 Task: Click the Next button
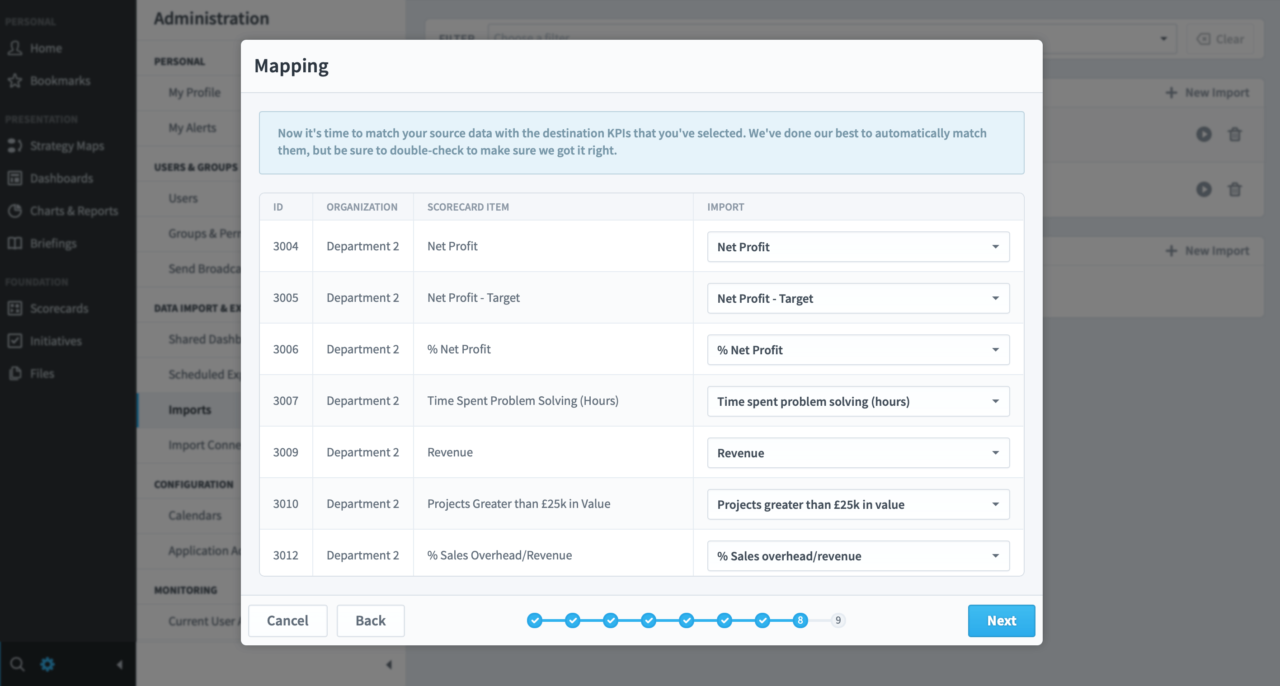click(1001, 621)
